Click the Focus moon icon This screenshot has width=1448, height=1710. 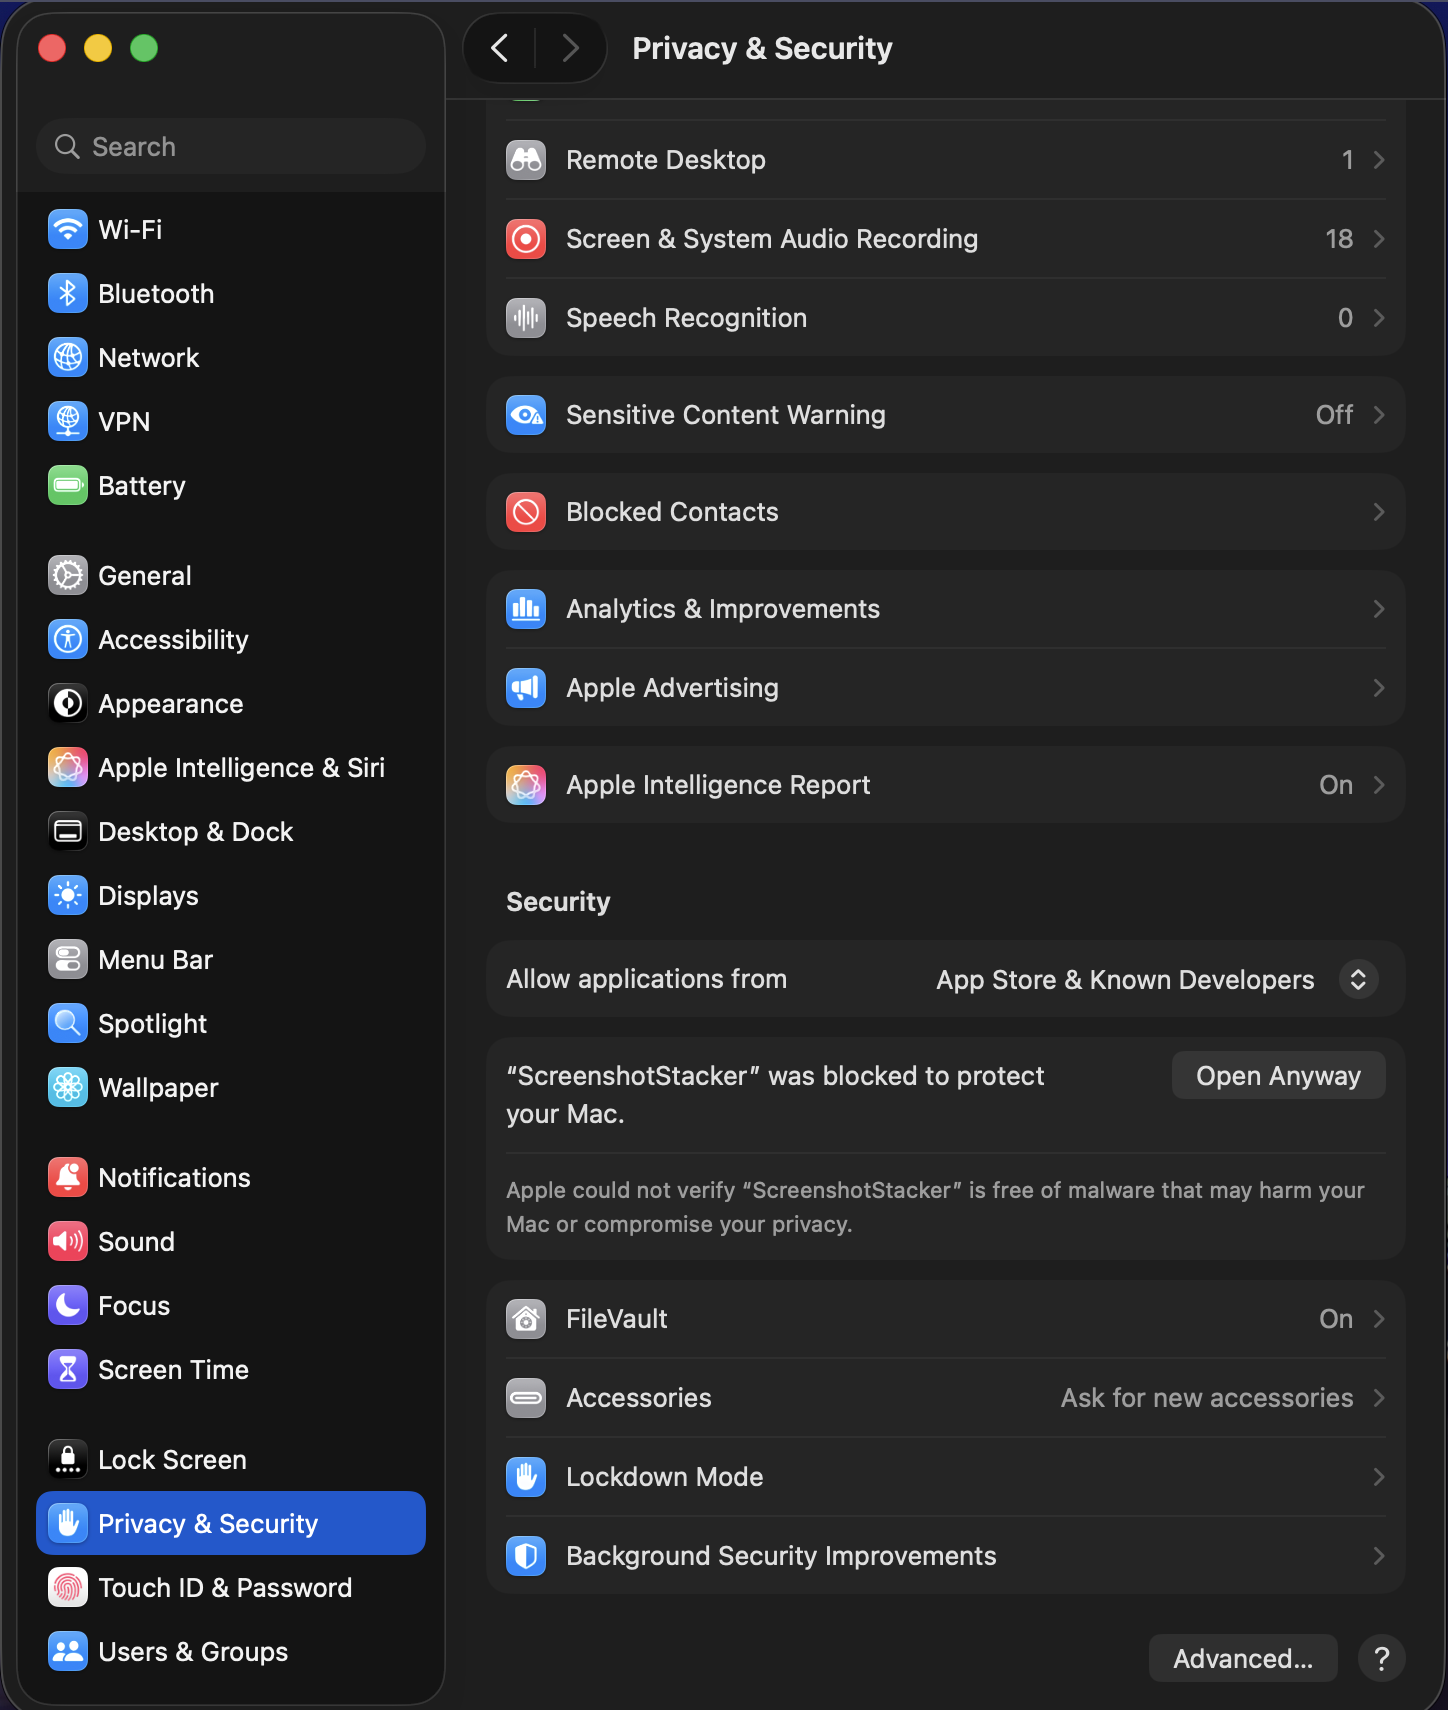pyautogui.click(x=68, y=1306)
